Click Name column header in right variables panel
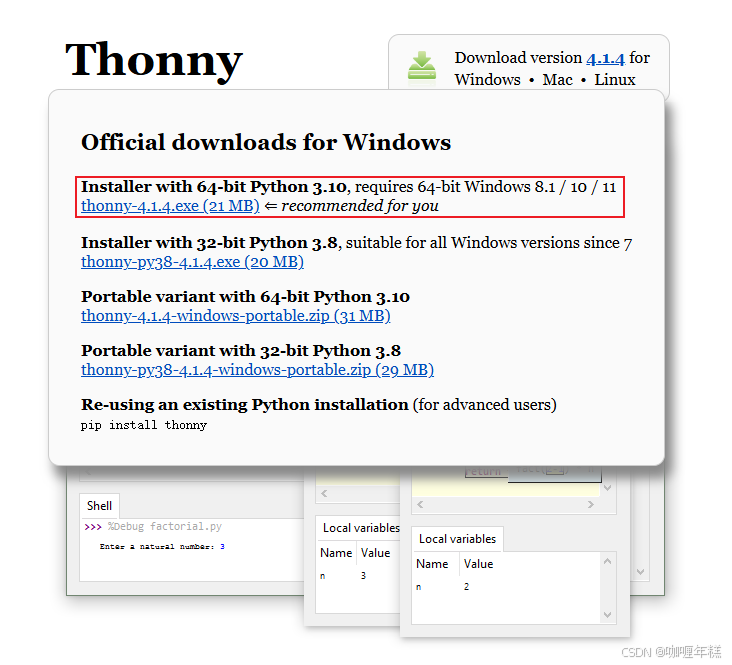The height and width of the screenshot is (665, 732). coord(432,564)
